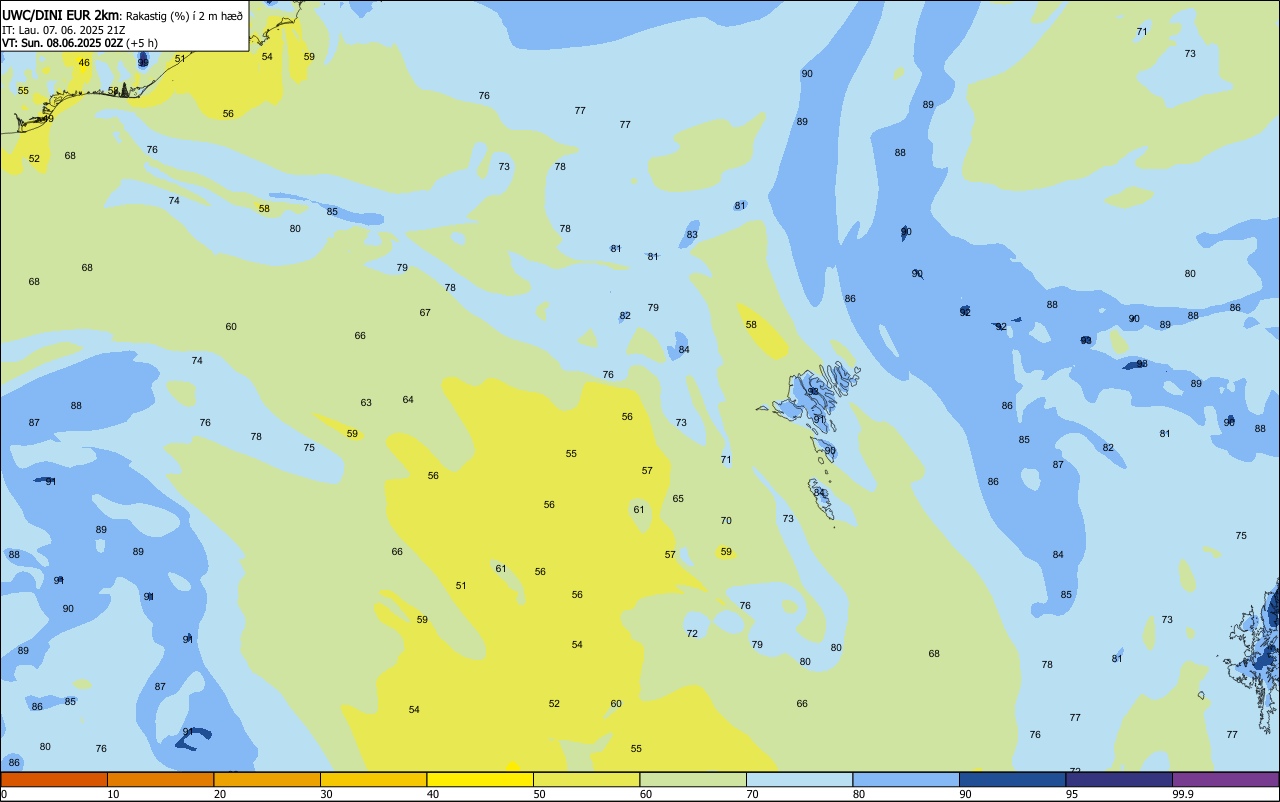Select the purple legend swatch above 99.9

[1225, 779]
